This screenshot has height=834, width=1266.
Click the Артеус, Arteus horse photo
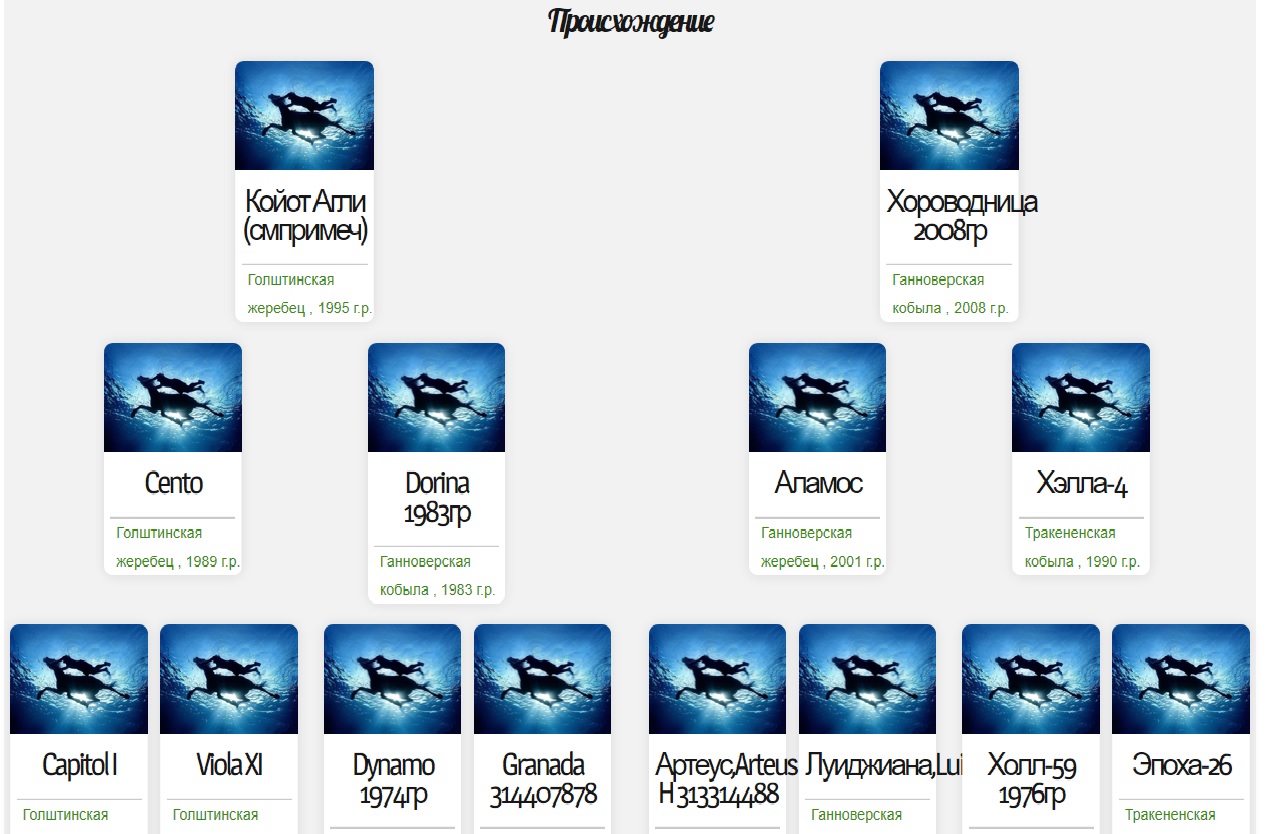(x=717, y=679)
